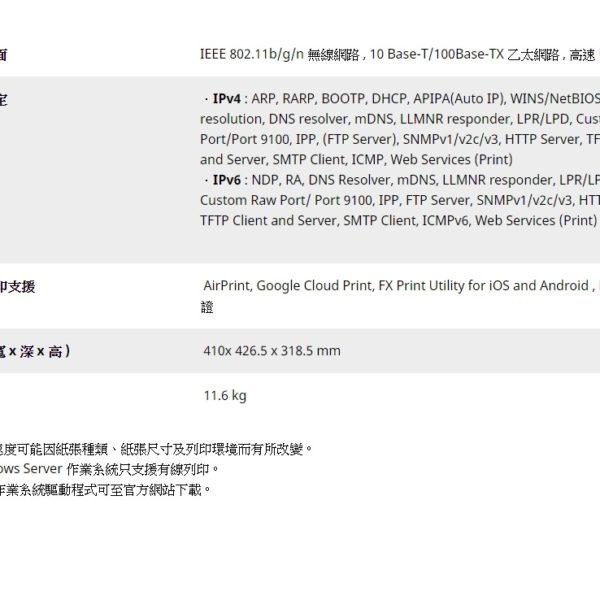Click the '定' protocol row label
The height and width of the screenshot is (600, 600).
[x=4, y=99]
